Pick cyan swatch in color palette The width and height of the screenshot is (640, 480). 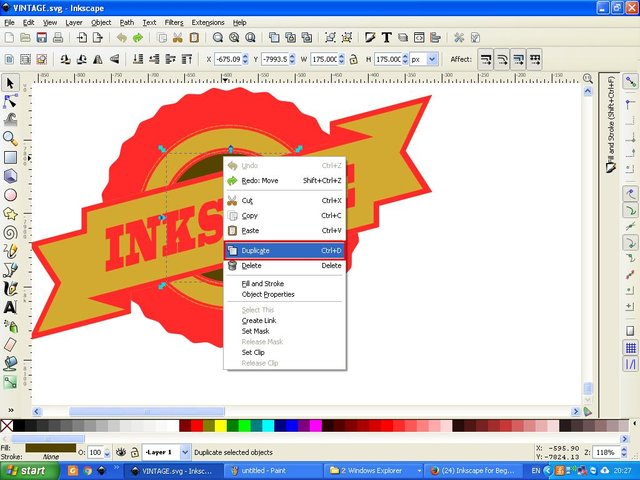click(268, 426)
